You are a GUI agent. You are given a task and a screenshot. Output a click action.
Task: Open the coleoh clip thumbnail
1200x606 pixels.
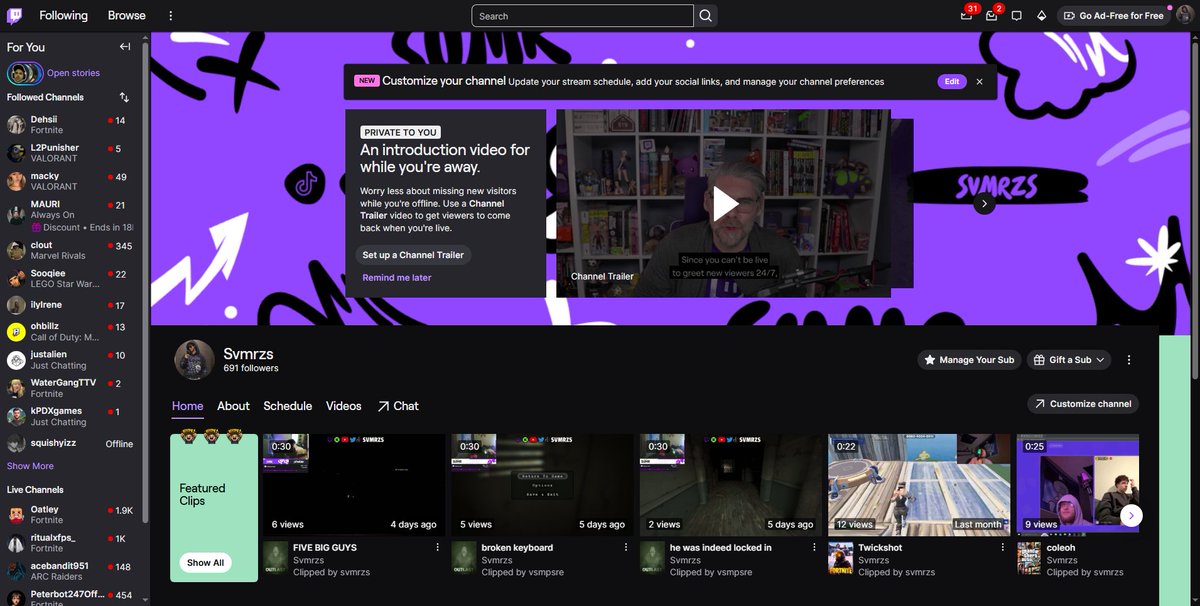[1080, 485]
